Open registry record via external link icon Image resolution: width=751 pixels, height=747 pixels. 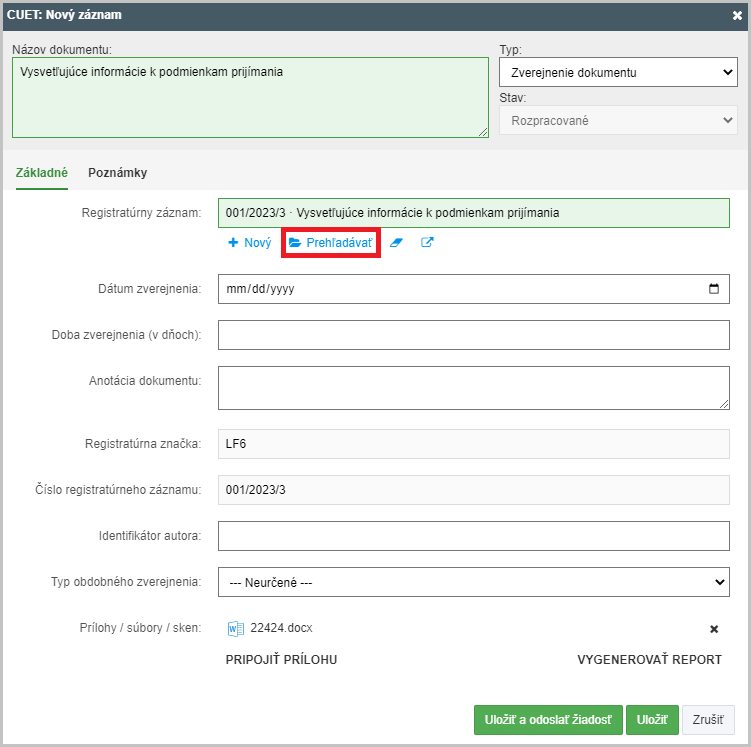coord(427,242)
